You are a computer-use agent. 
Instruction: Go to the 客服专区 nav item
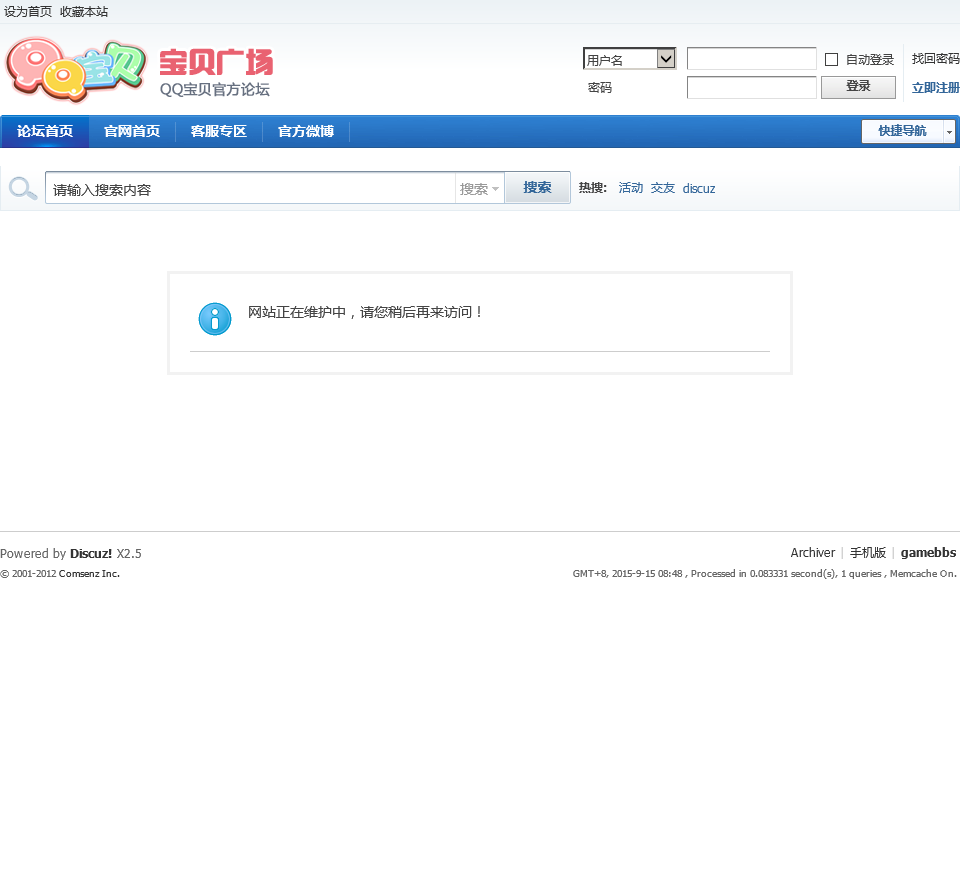[x=219, y=131]
